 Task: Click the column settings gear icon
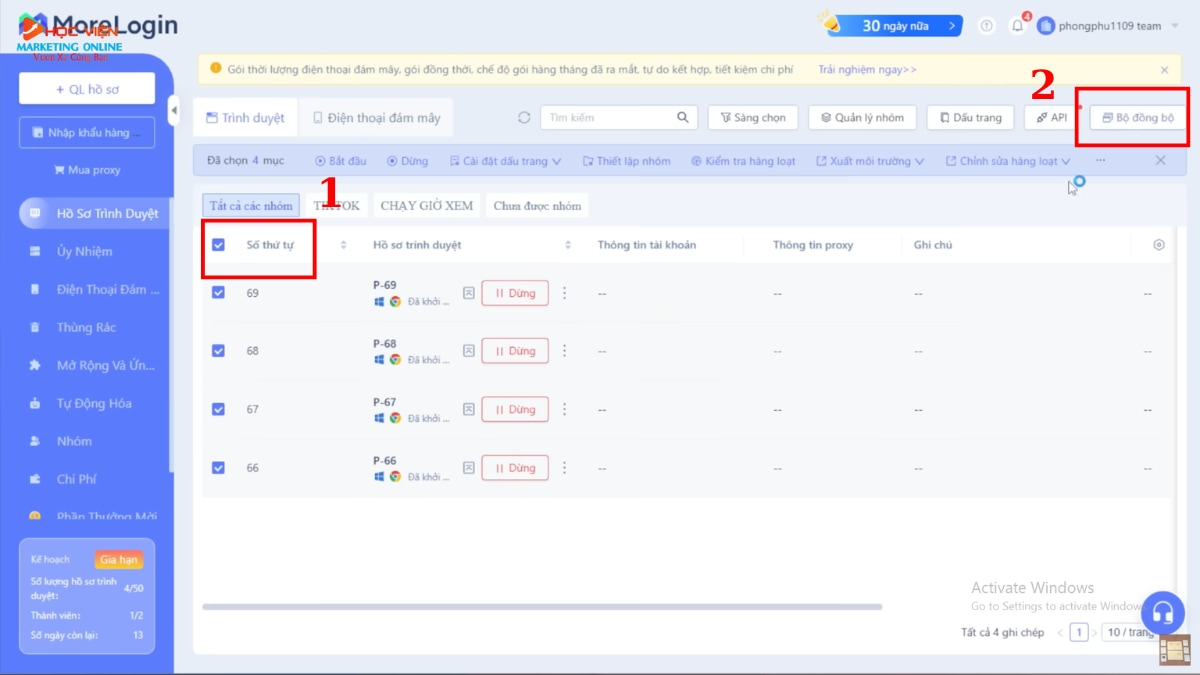point(1159,245)
